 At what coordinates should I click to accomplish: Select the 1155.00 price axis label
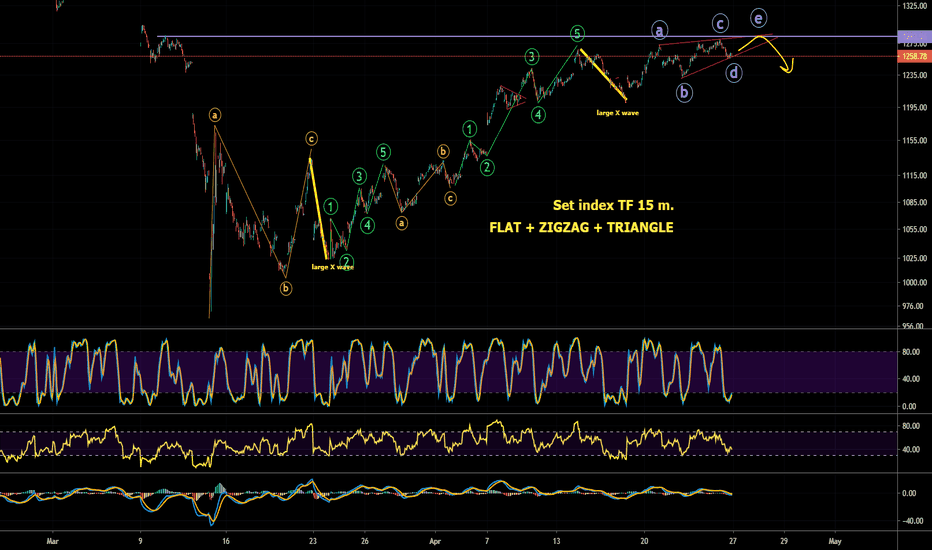pyautogui.click(x=914, y=141)
